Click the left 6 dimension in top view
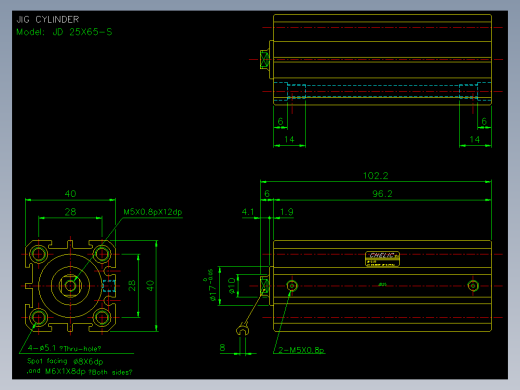 pyautogui.click(x=280, y=121)
